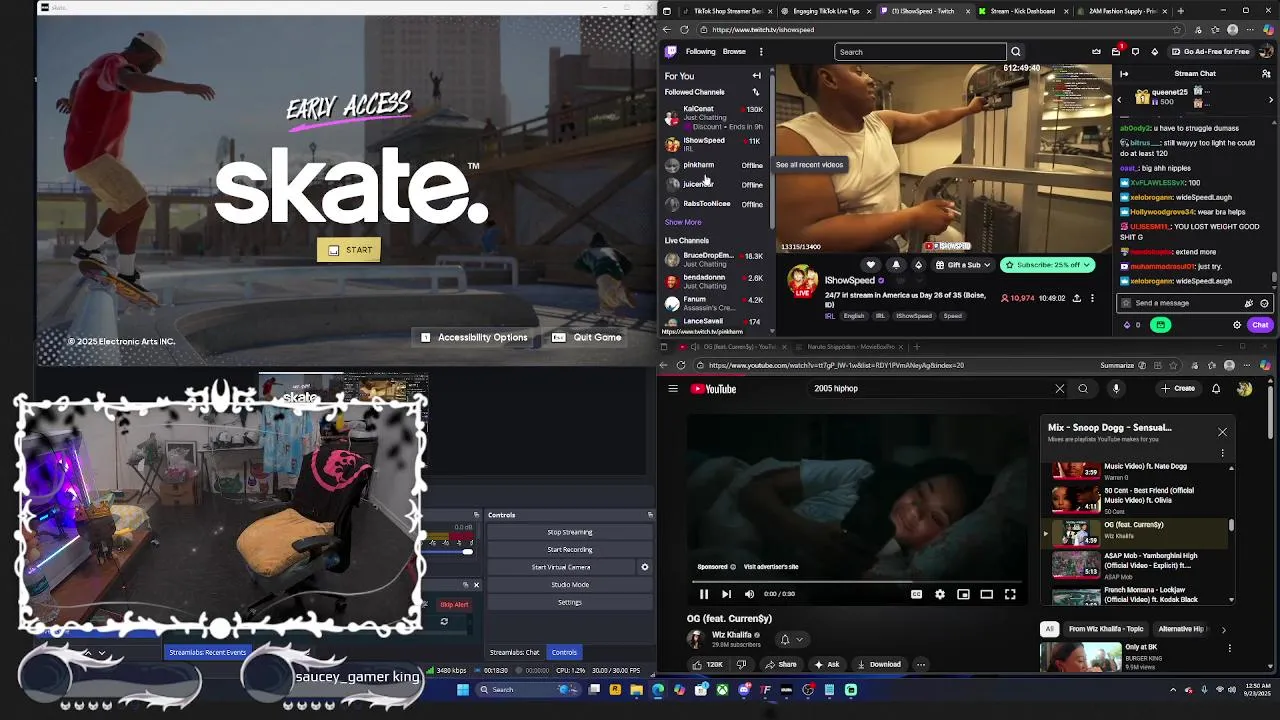
Task: Share the IShowSpeed stream via upload icon
Action: [1077, 298]
